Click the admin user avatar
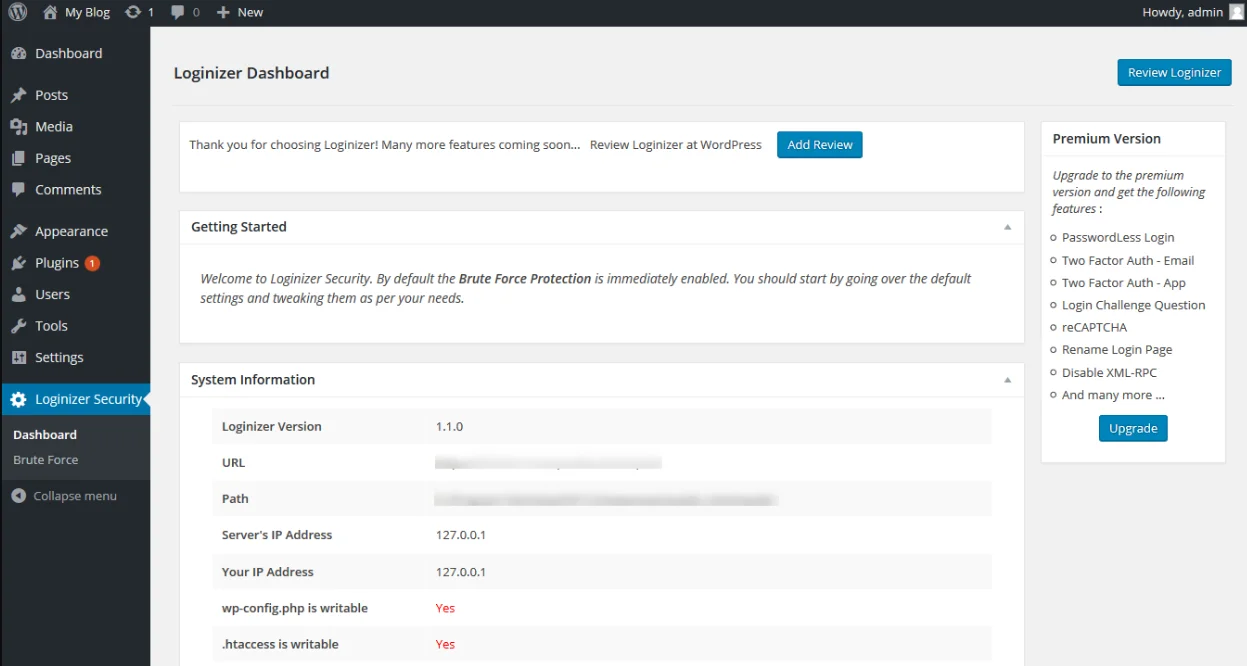 [x=1237, y=12]
